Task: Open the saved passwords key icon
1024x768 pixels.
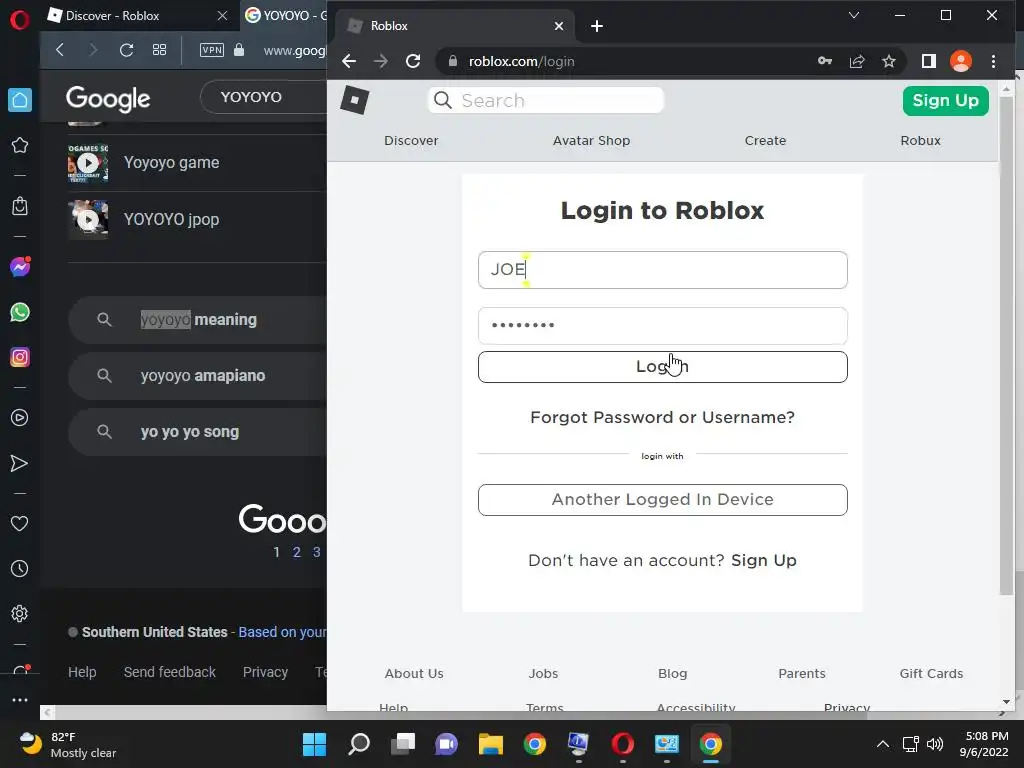Action: (825, 61)
